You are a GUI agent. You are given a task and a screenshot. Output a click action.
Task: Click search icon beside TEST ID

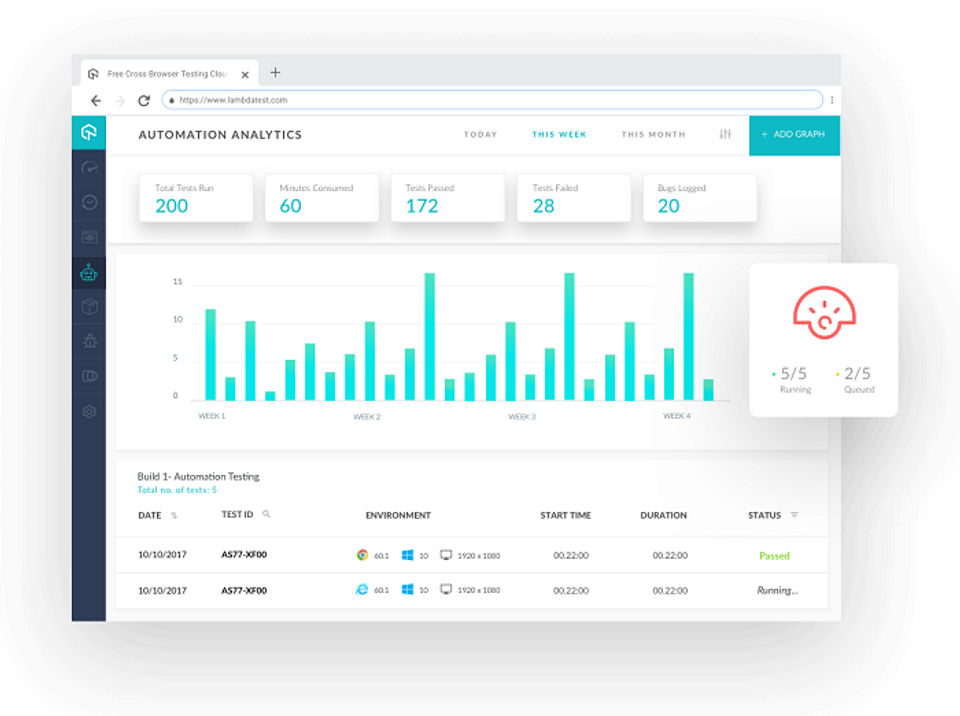266,514
